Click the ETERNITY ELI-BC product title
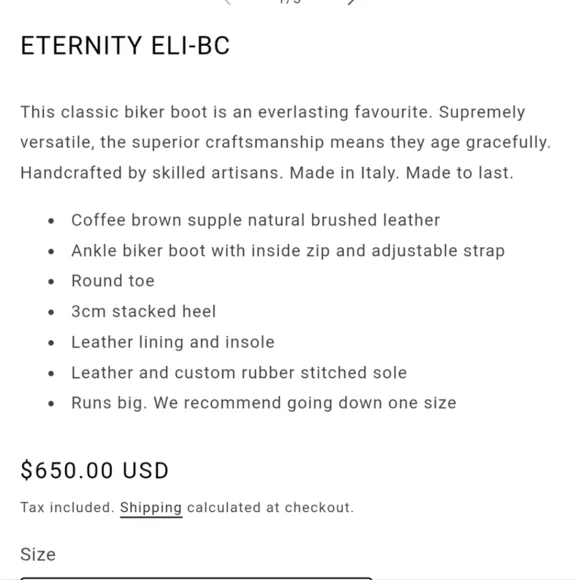This screenshot has height=580, width=578. click(125, 46)
